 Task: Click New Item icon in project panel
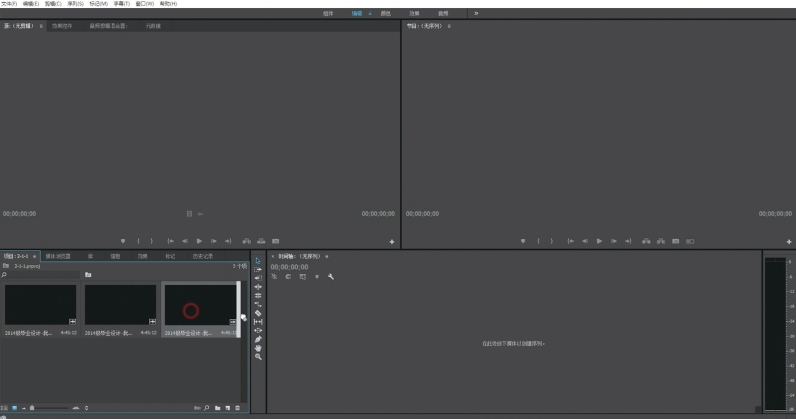click(227, 408)
